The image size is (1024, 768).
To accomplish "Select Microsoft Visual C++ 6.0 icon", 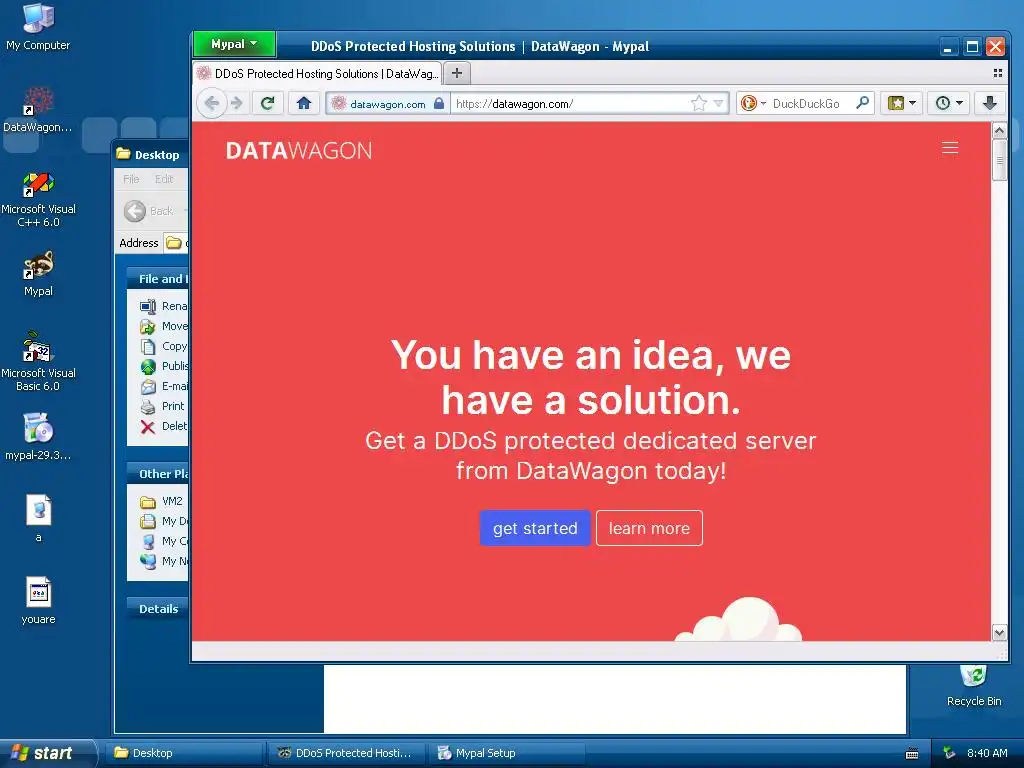I will 38,199.
